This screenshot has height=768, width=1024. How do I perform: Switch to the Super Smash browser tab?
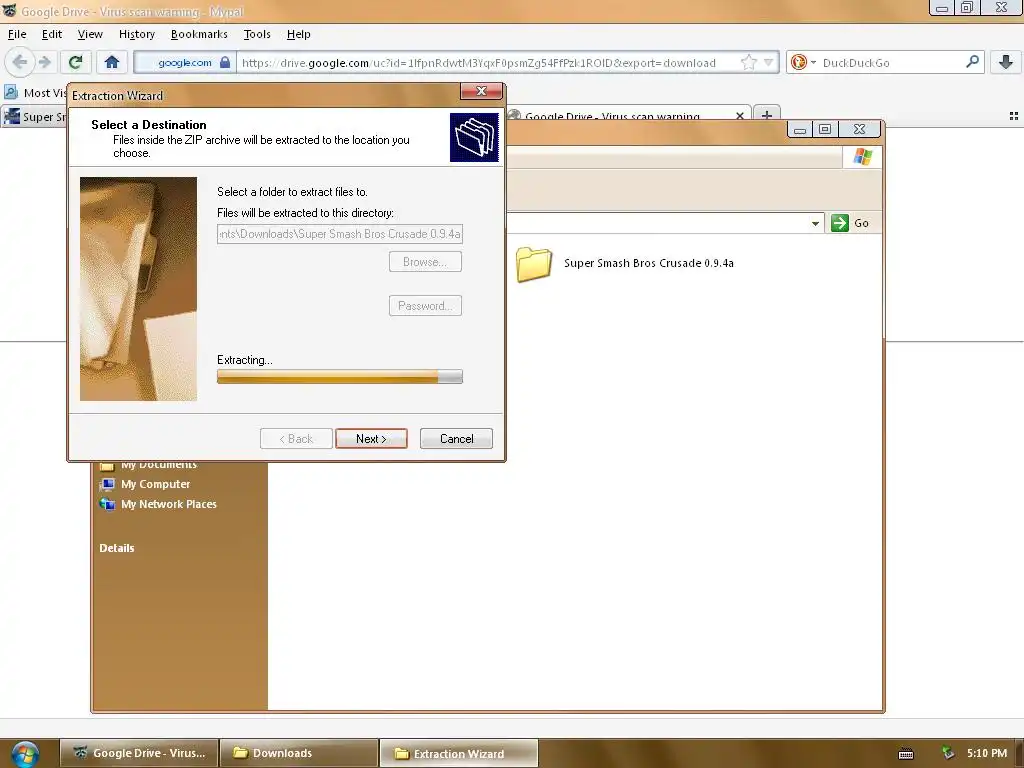(x=34, y=117)
